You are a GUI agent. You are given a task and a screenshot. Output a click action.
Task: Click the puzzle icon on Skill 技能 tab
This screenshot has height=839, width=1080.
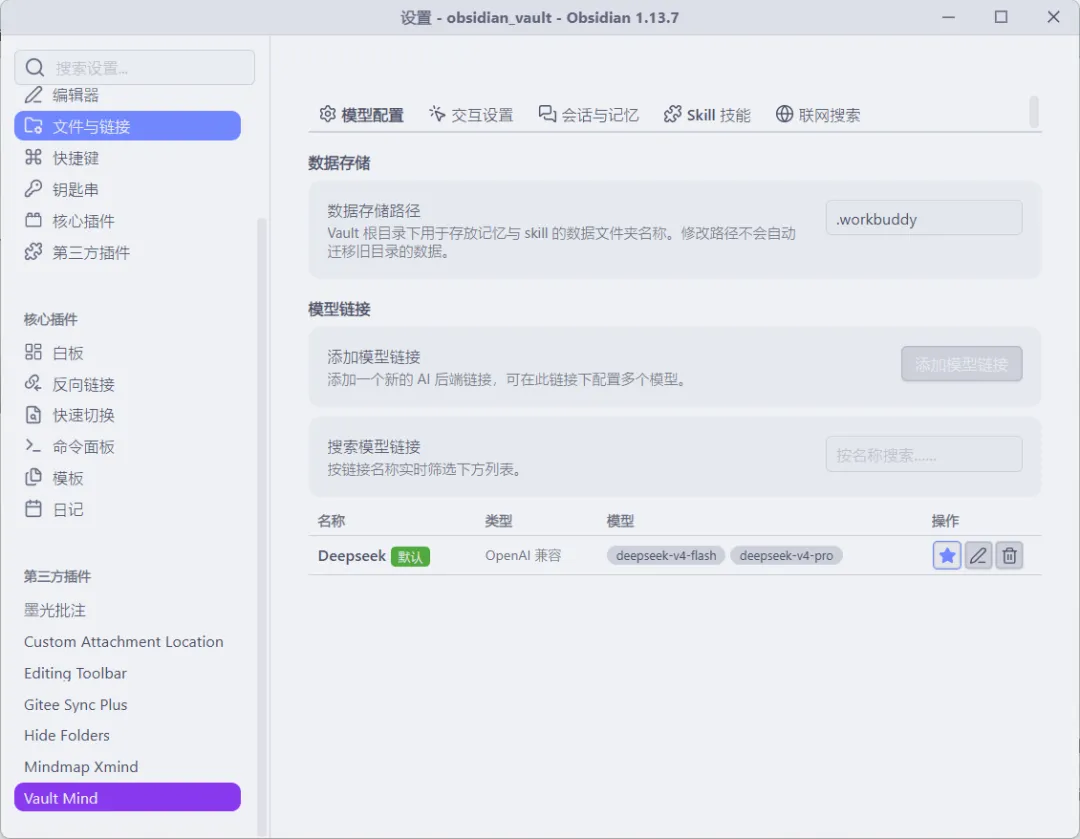click(672, 114)
